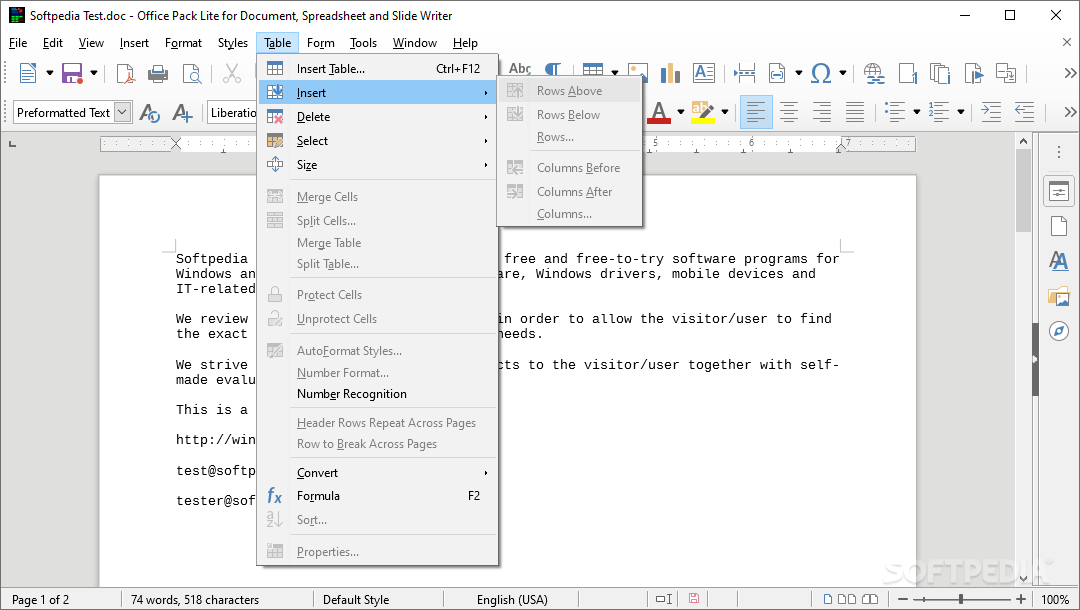Switch to single-page view in status bar
The image size is (1080, 610).
(x=828, y=599)
